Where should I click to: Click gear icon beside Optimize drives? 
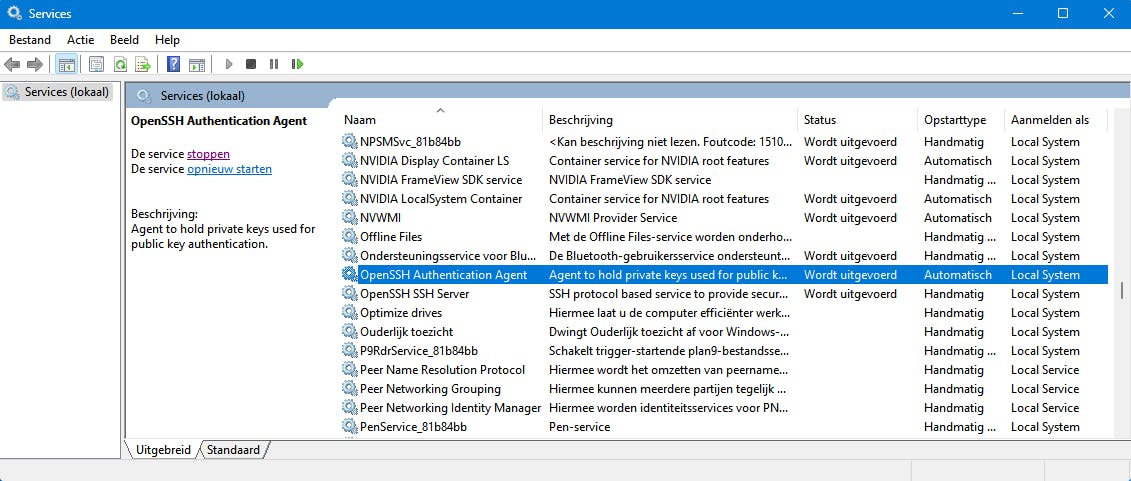click(349, 312)
